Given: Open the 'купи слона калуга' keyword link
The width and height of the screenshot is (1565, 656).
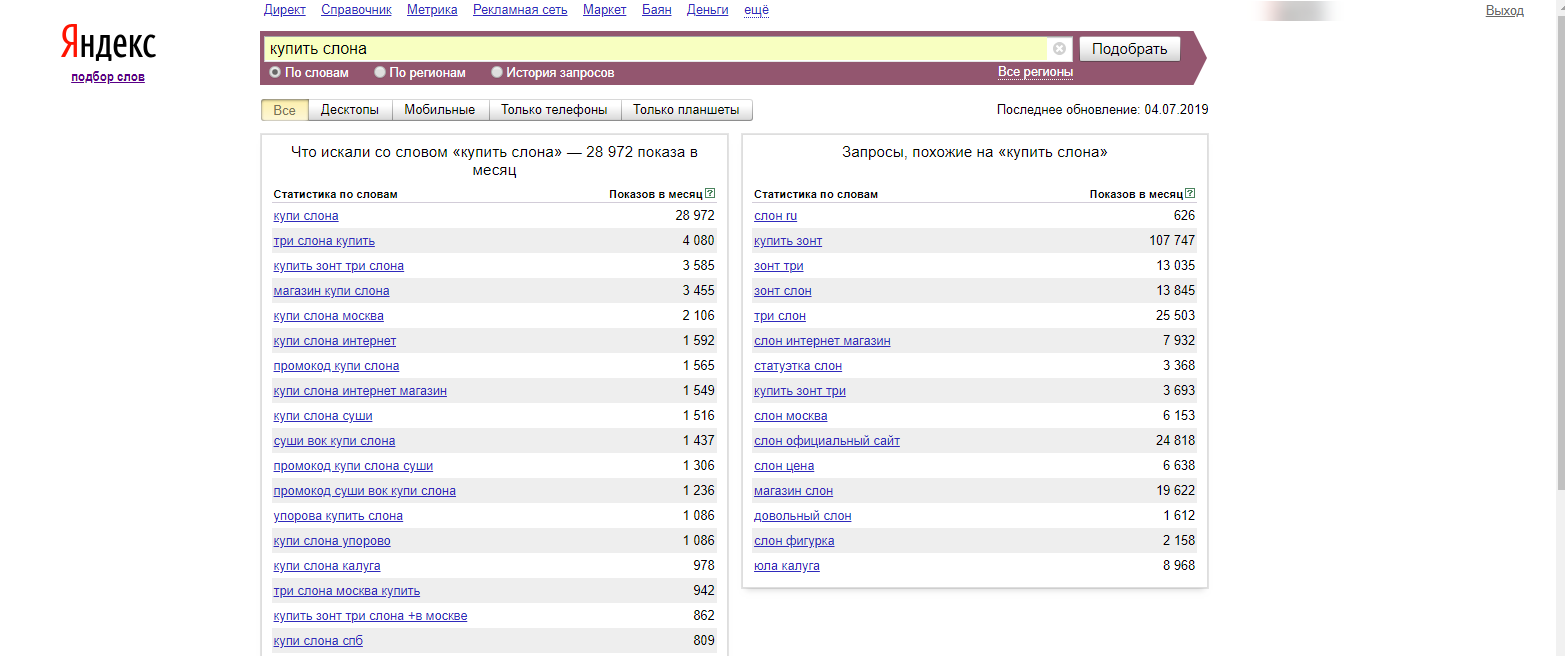Looking at the screenshot, I should [x=327, y=566].
